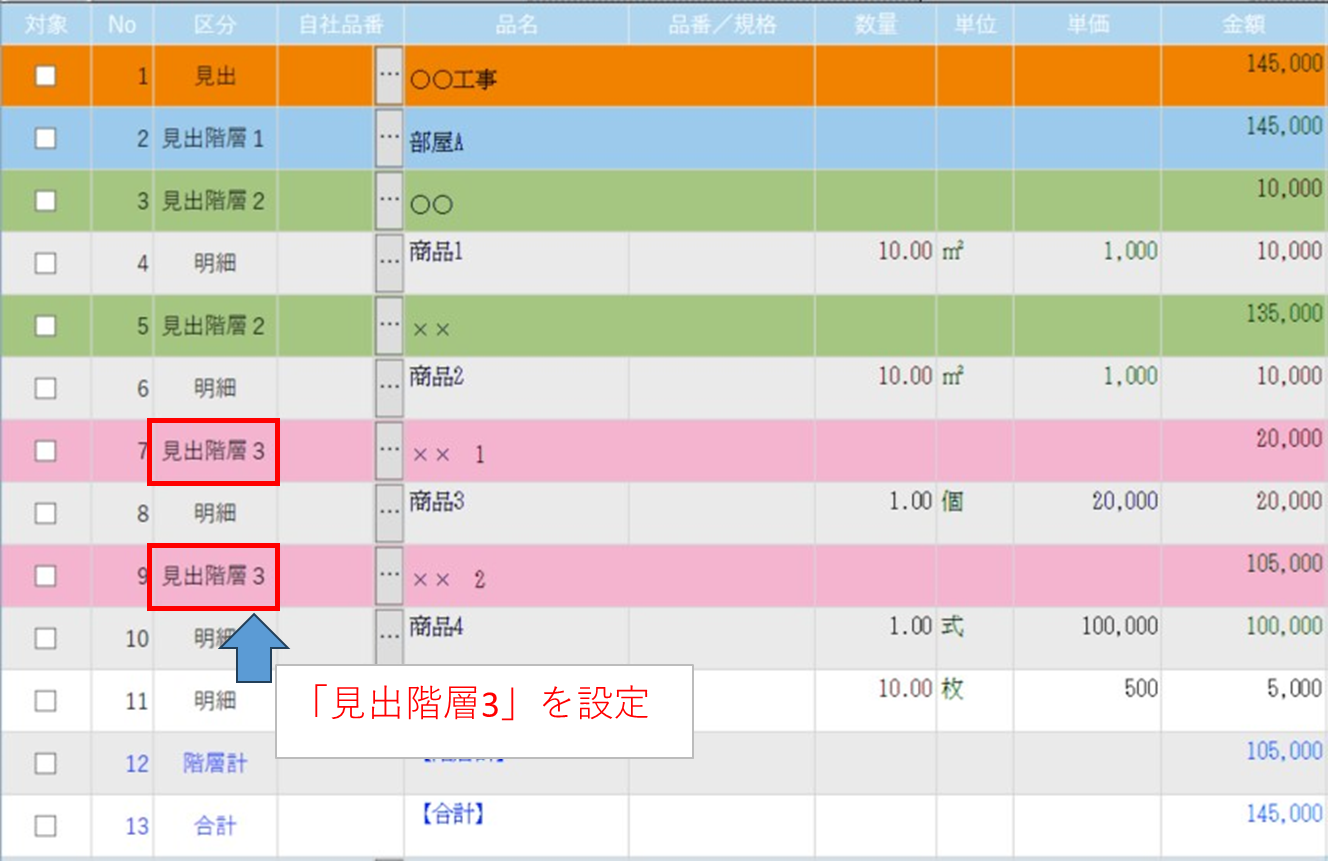The height and width of the screenshot is (861, 1328).
Task: Open the … button in the ×× 2 row
Action: point(389,576)
